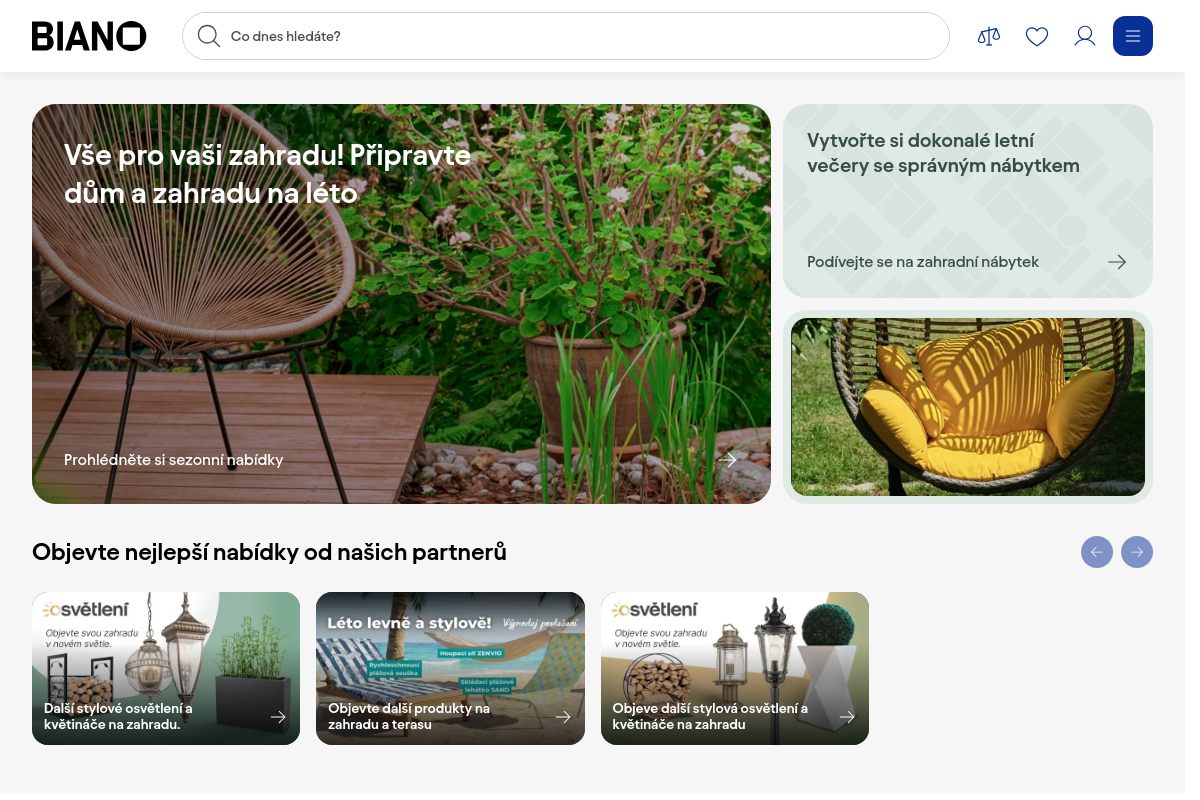Image resolution: width=1200 pixels, height=800 pixels.
Task: Open the product comparison scales icon
Action: [989, 36]
